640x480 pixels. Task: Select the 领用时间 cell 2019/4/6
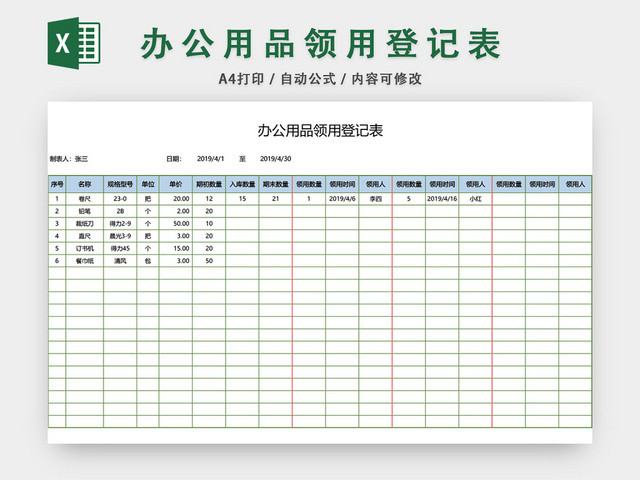(x=342, y=199)
